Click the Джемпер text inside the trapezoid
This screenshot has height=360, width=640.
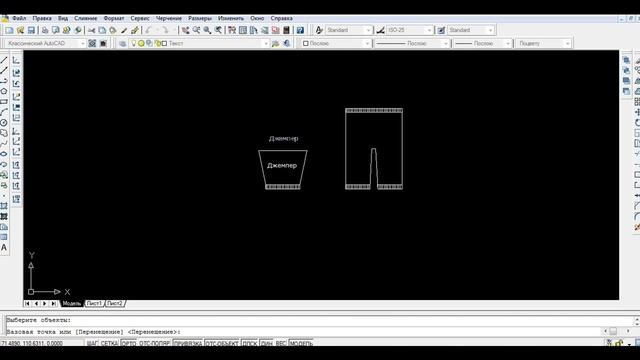[x=282, y=165]
